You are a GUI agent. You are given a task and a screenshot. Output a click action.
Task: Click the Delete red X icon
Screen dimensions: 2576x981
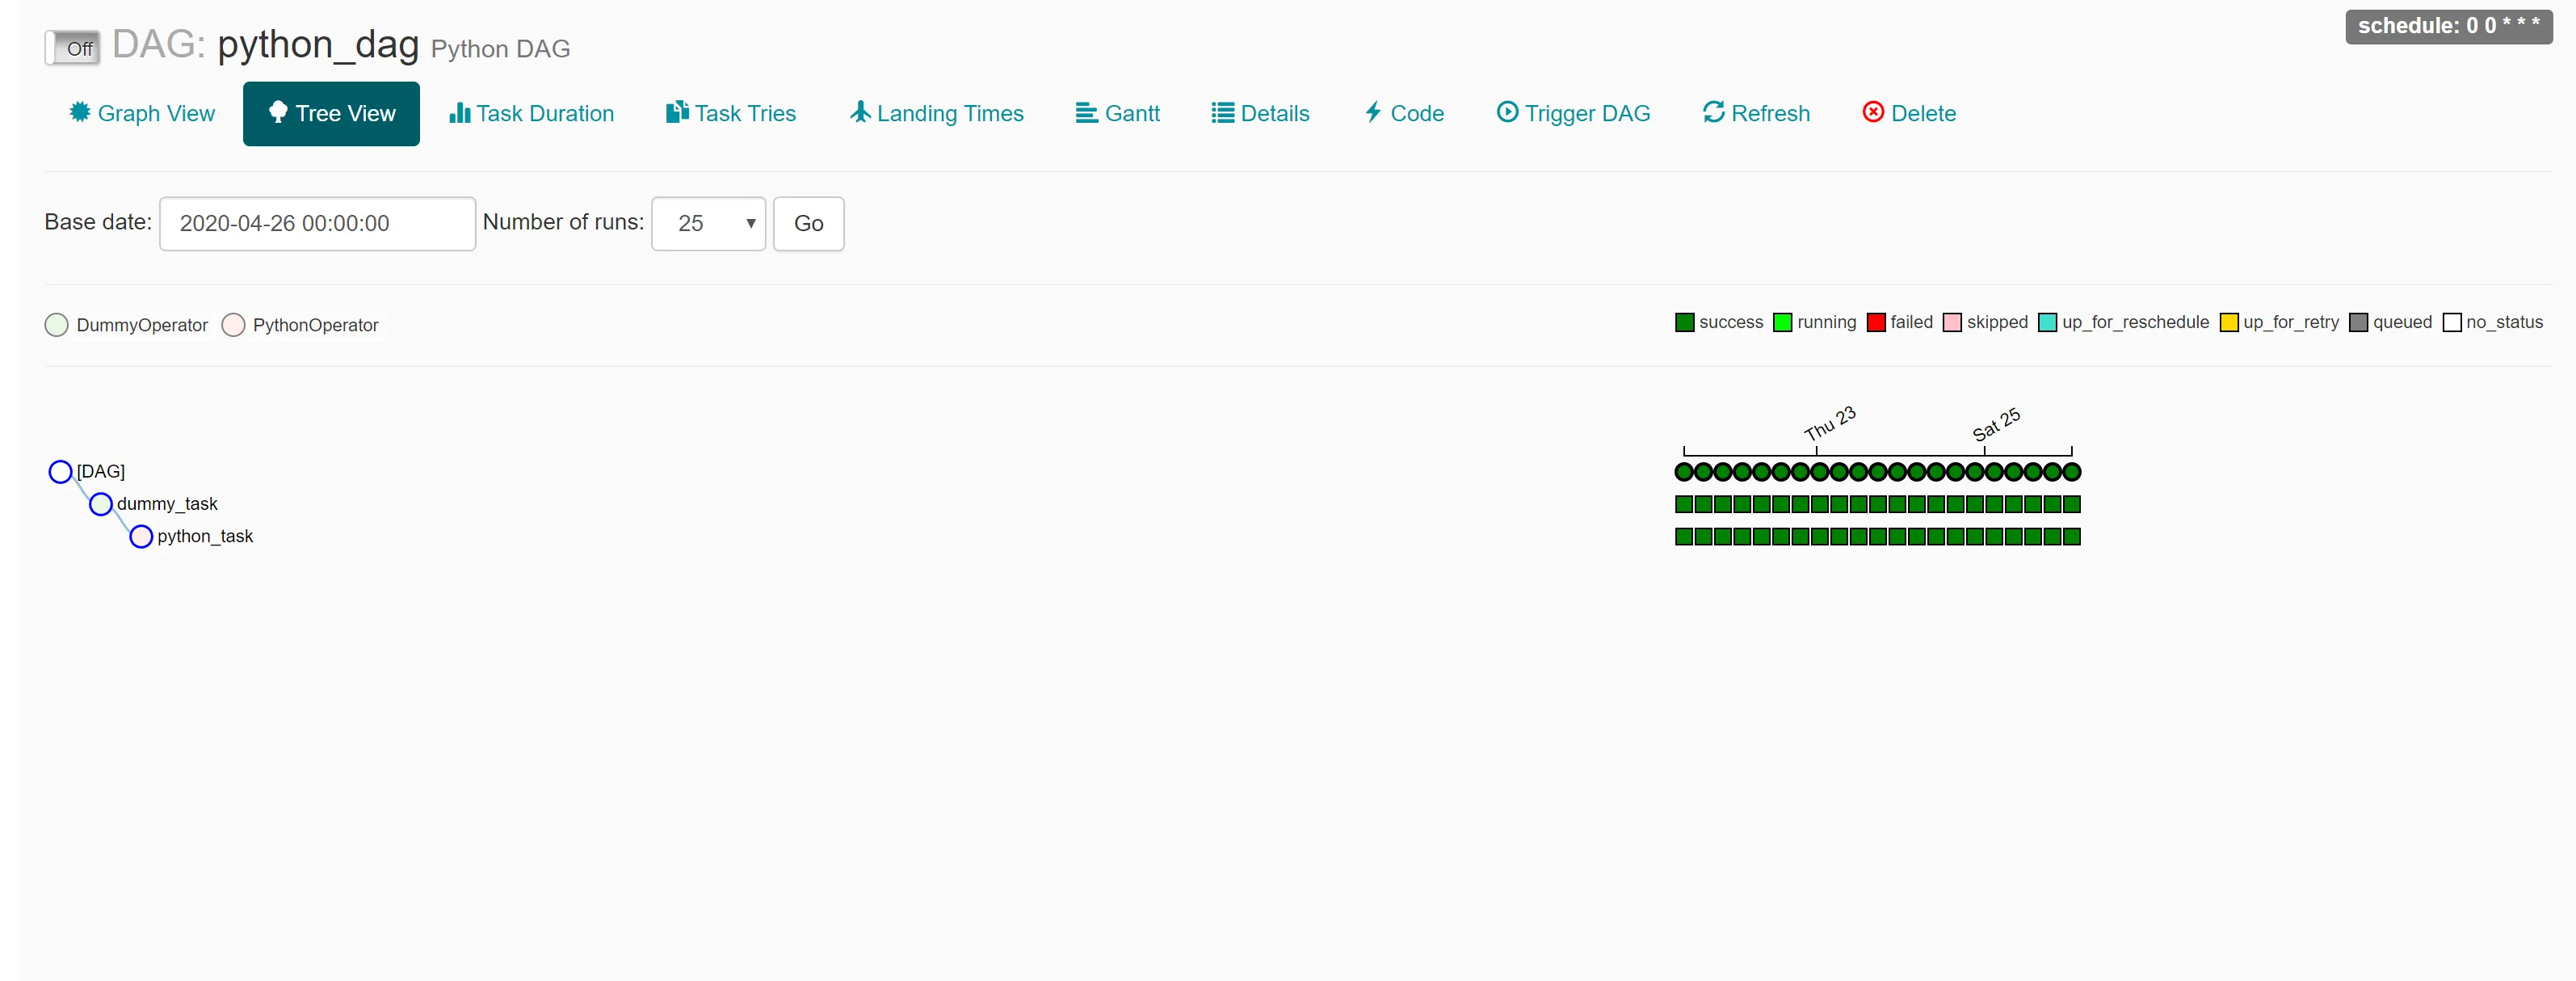[x=1872, y=112]
